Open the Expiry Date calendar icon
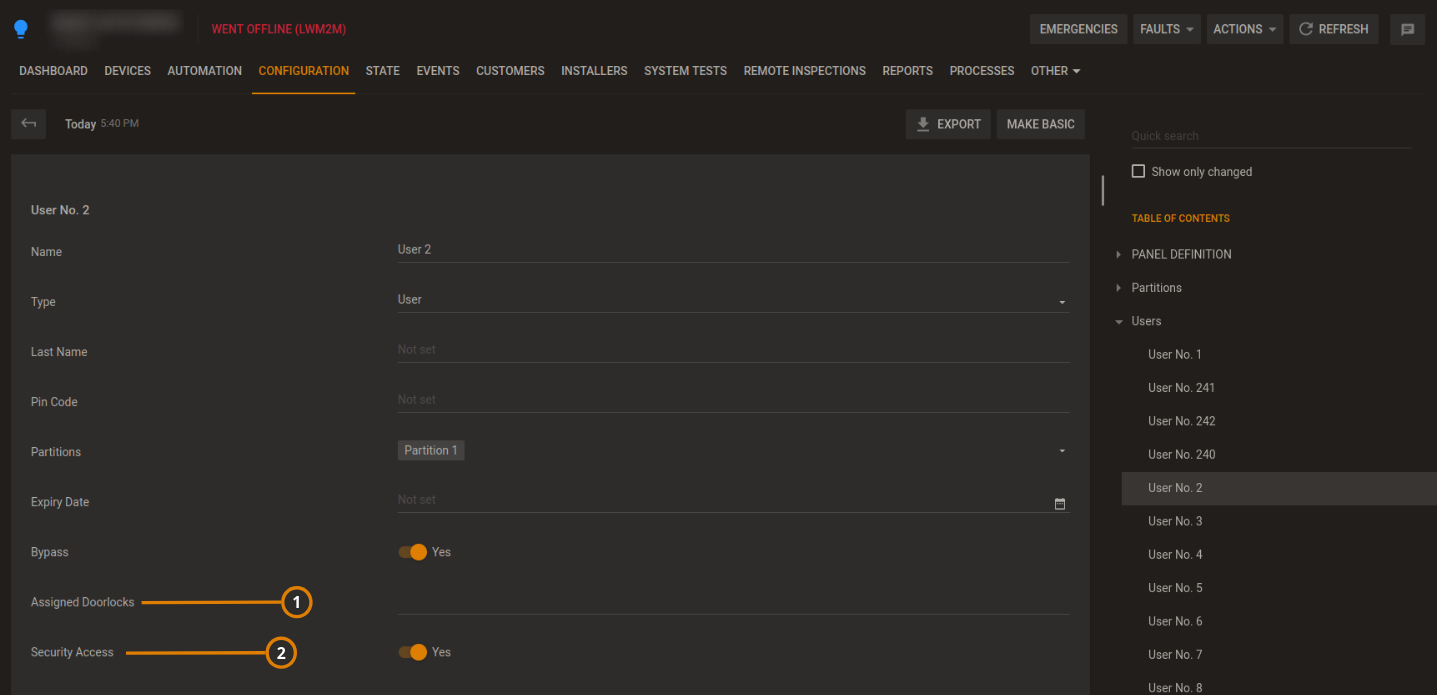Image resolution: width=1437 pixels, height=695 pixels. 1060,503
